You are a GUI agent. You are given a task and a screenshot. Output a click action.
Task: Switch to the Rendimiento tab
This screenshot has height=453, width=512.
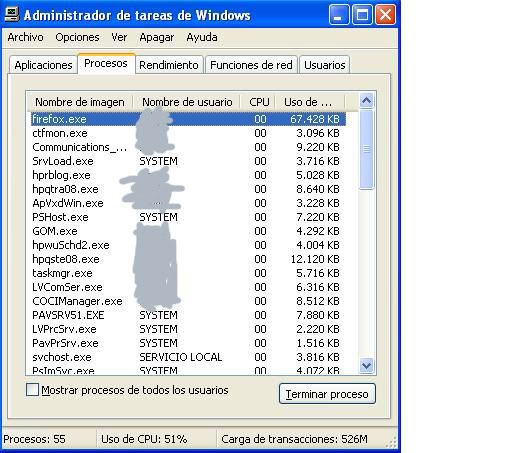[169, 65]
